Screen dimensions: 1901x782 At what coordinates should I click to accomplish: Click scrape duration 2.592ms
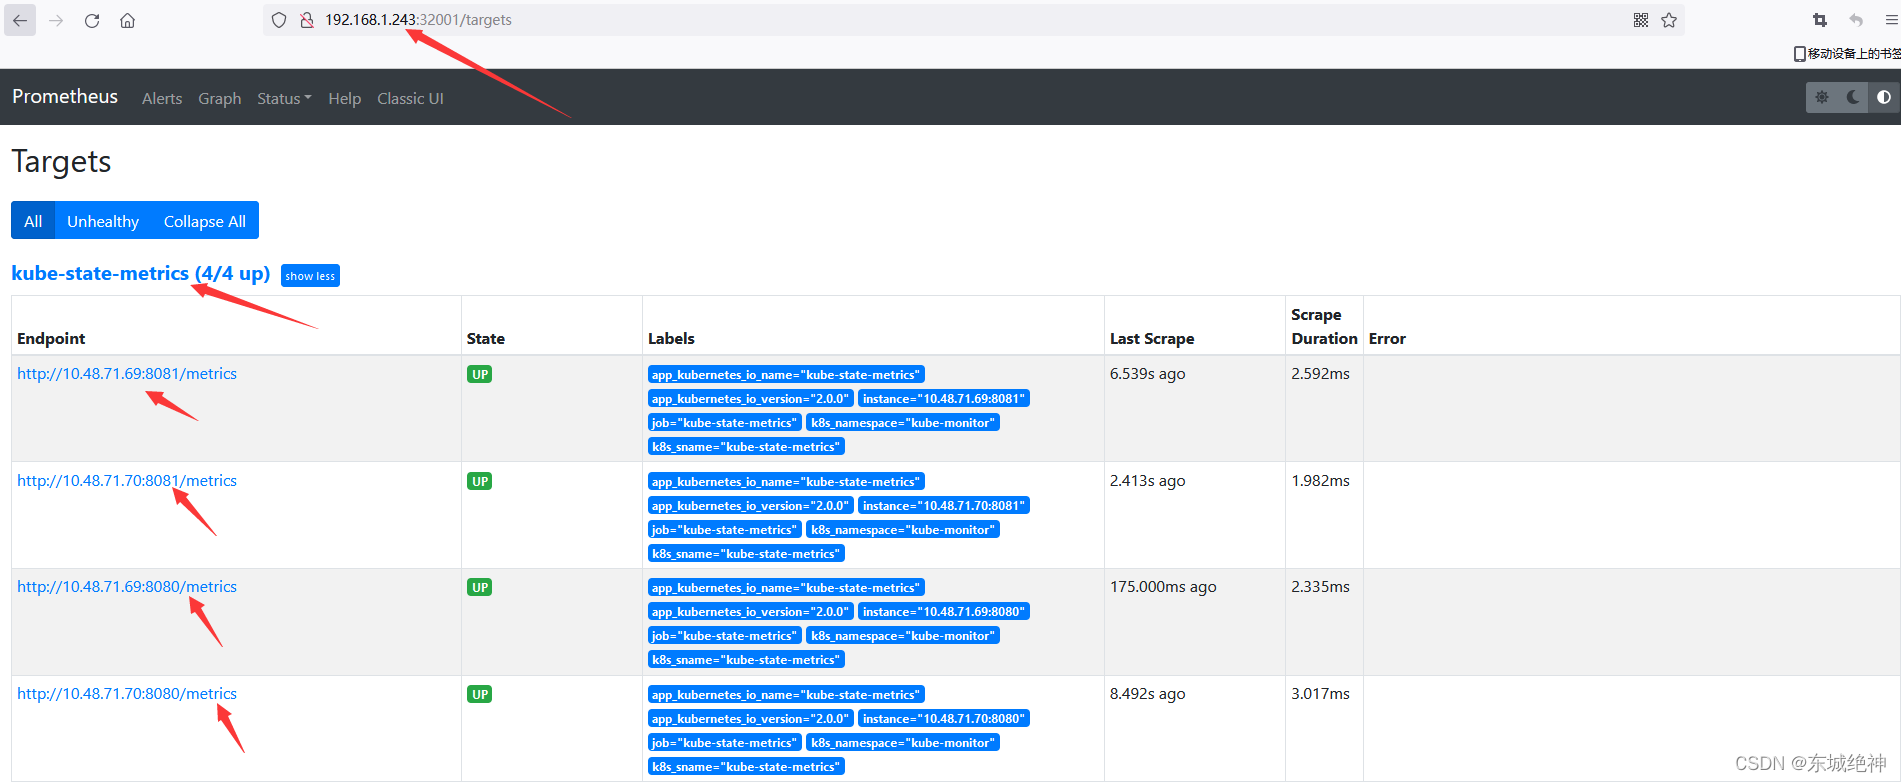pos(1320,373)
